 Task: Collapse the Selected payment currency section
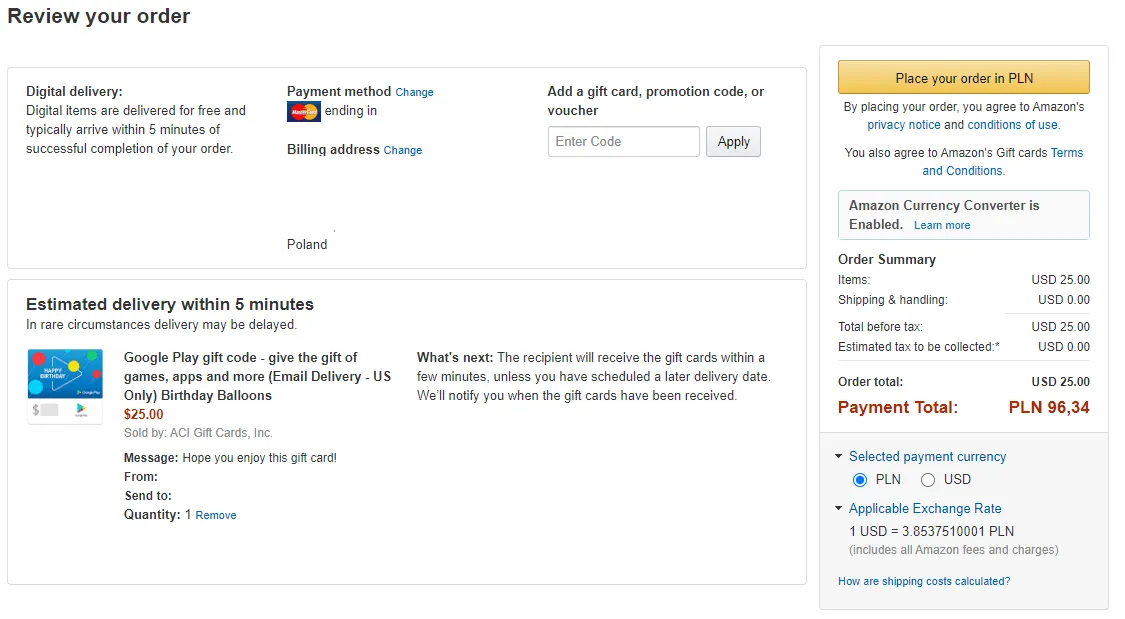tap(838, 456)
